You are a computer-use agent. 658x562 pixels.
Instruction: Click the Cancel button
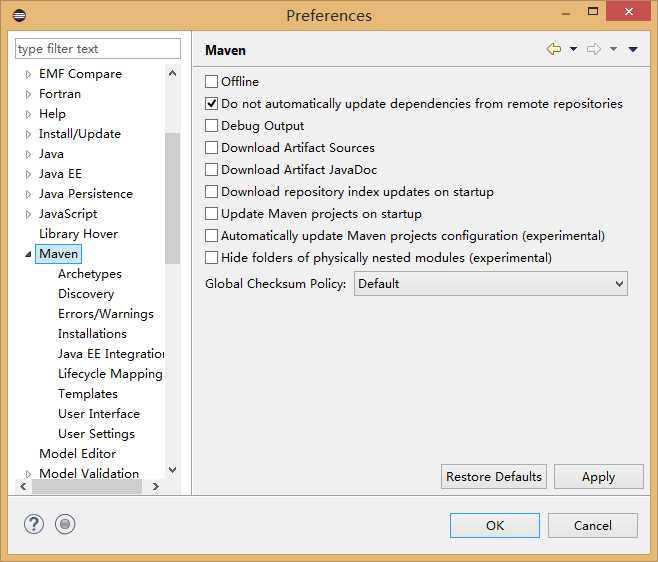point(593,525)
